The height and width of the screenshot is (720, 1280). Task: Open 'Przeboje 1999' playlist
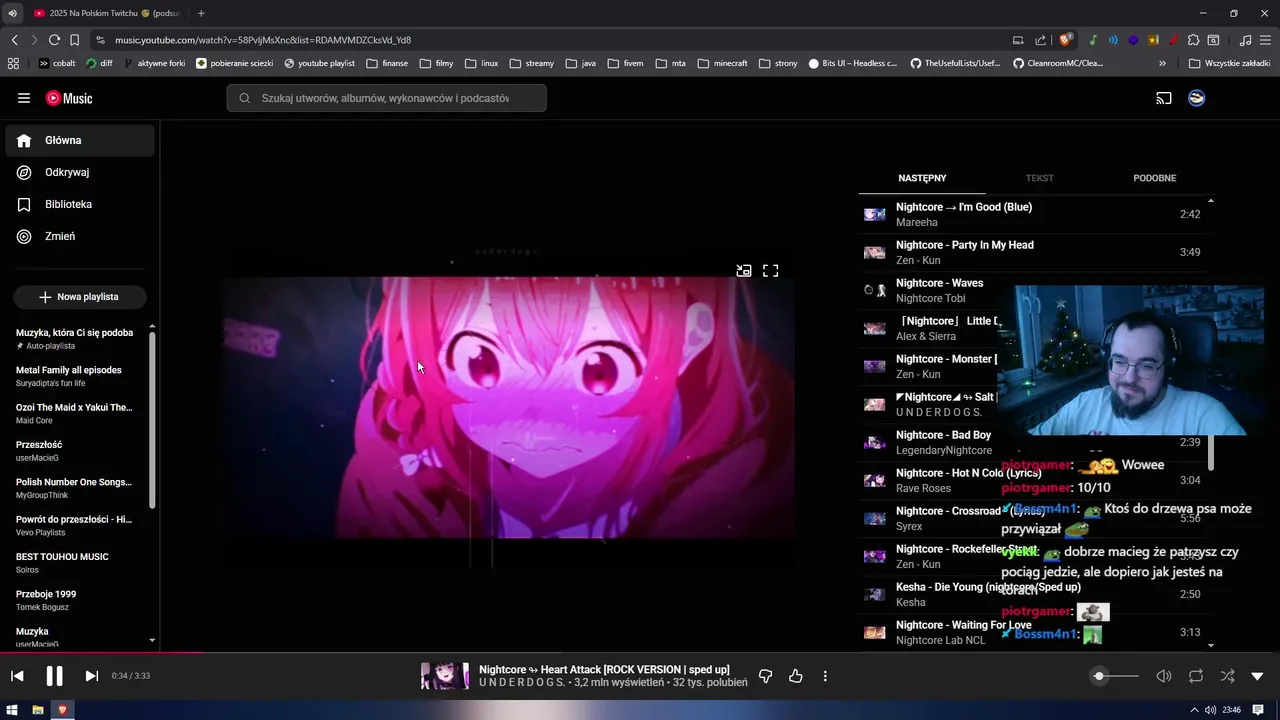pyautogui.click(x=76, y=600)
